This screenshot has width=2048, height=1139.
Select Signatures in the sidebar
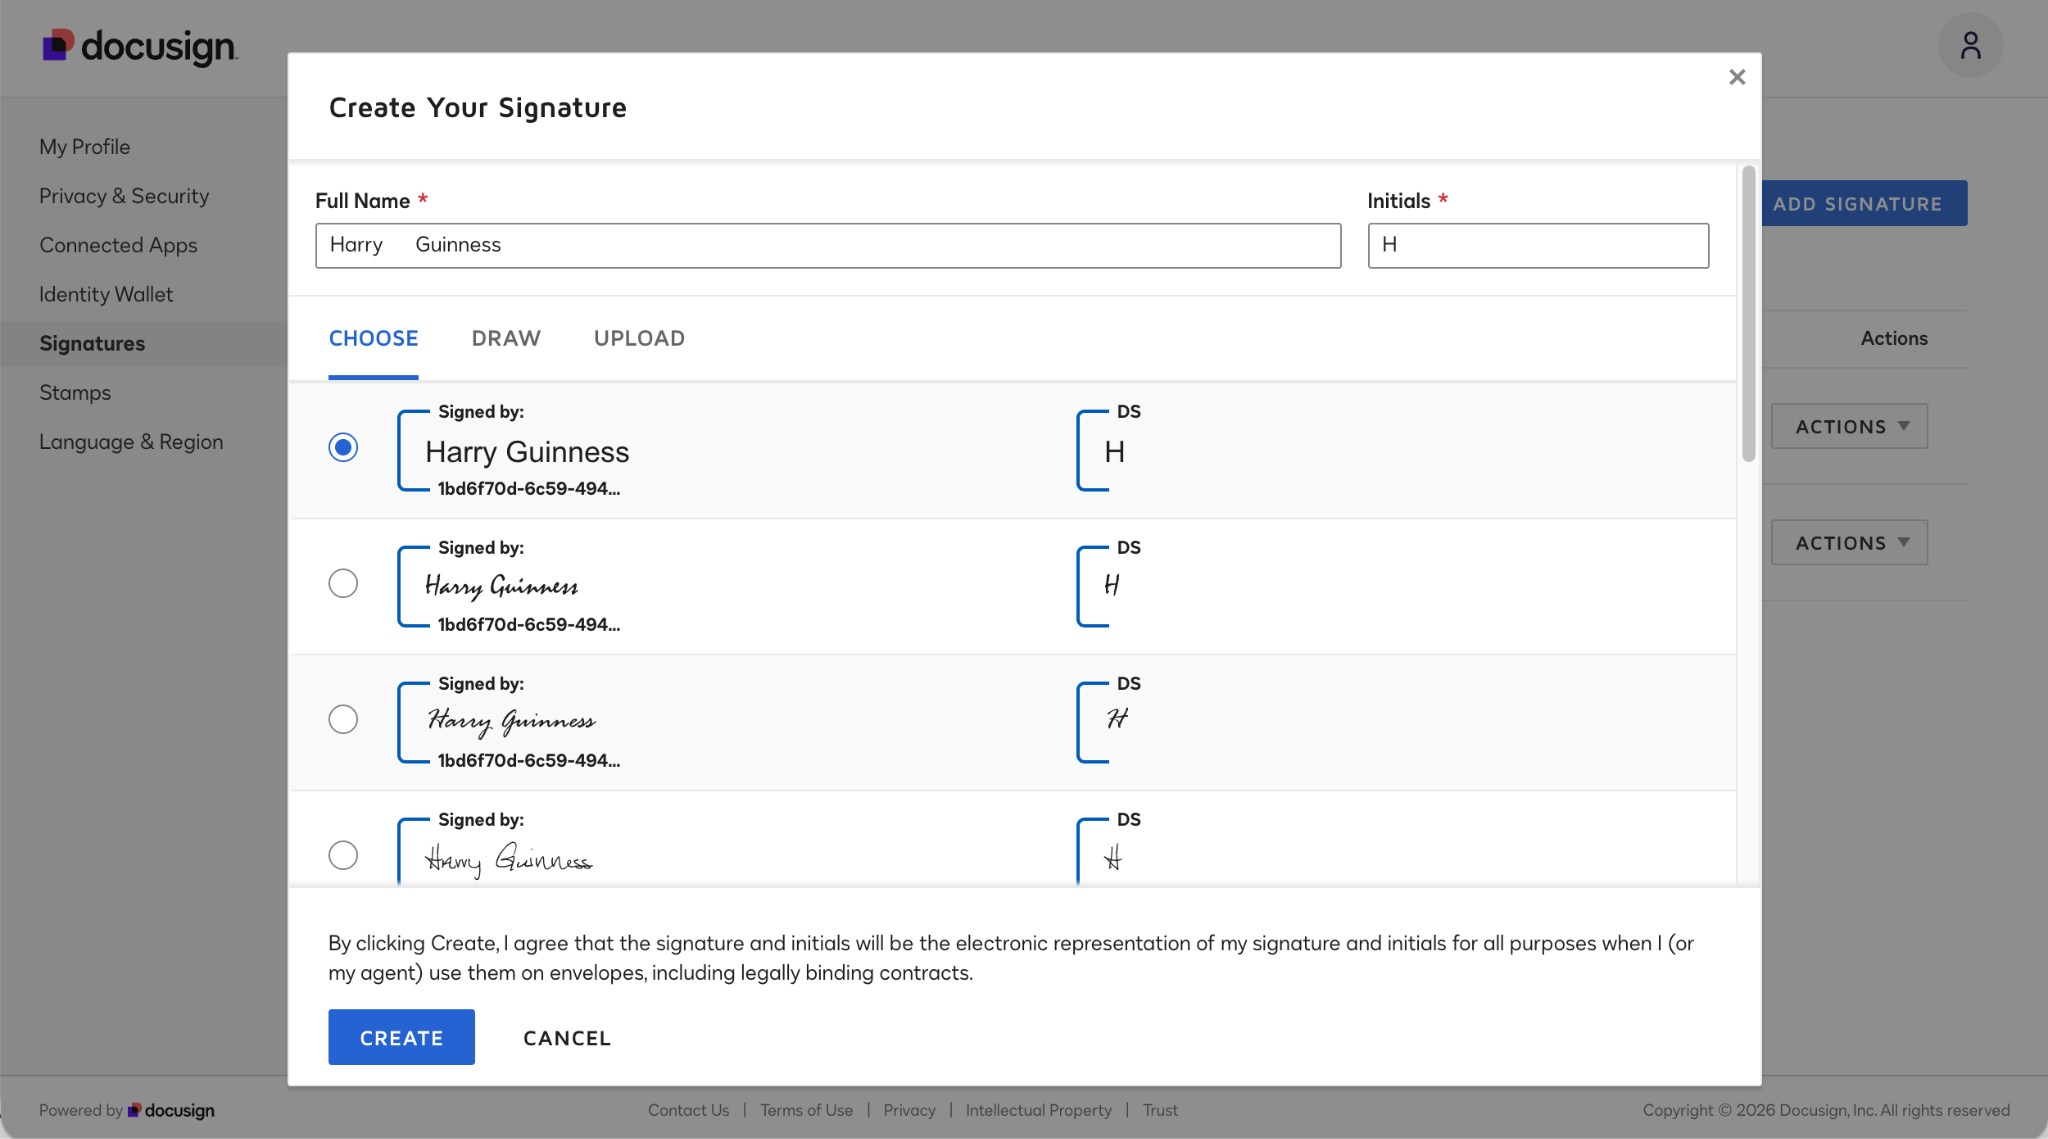[92, 343]
